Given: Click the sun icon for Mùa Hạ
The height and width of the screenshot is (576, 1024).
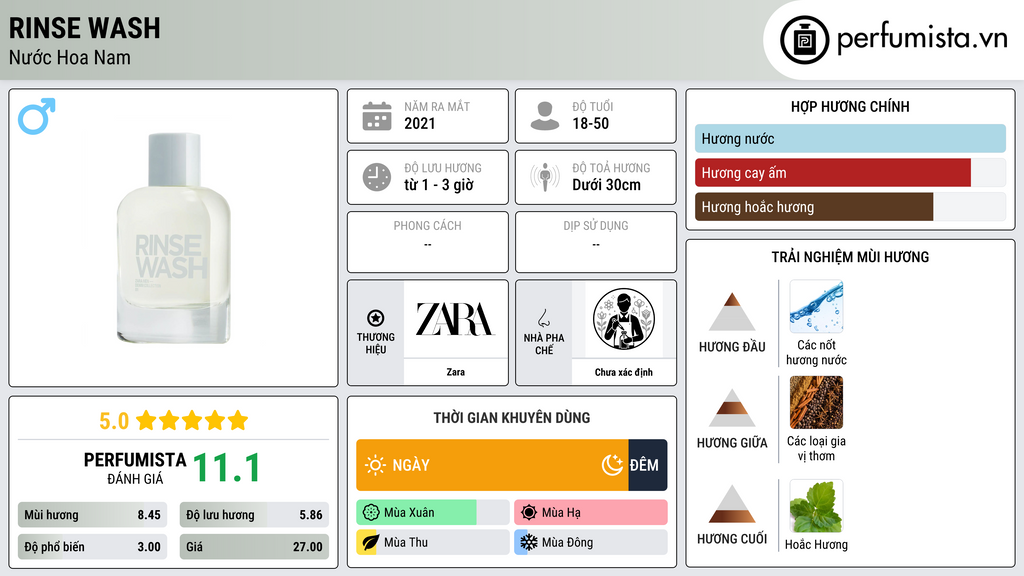Looking at the screenshot, I should tap(529, 513).
